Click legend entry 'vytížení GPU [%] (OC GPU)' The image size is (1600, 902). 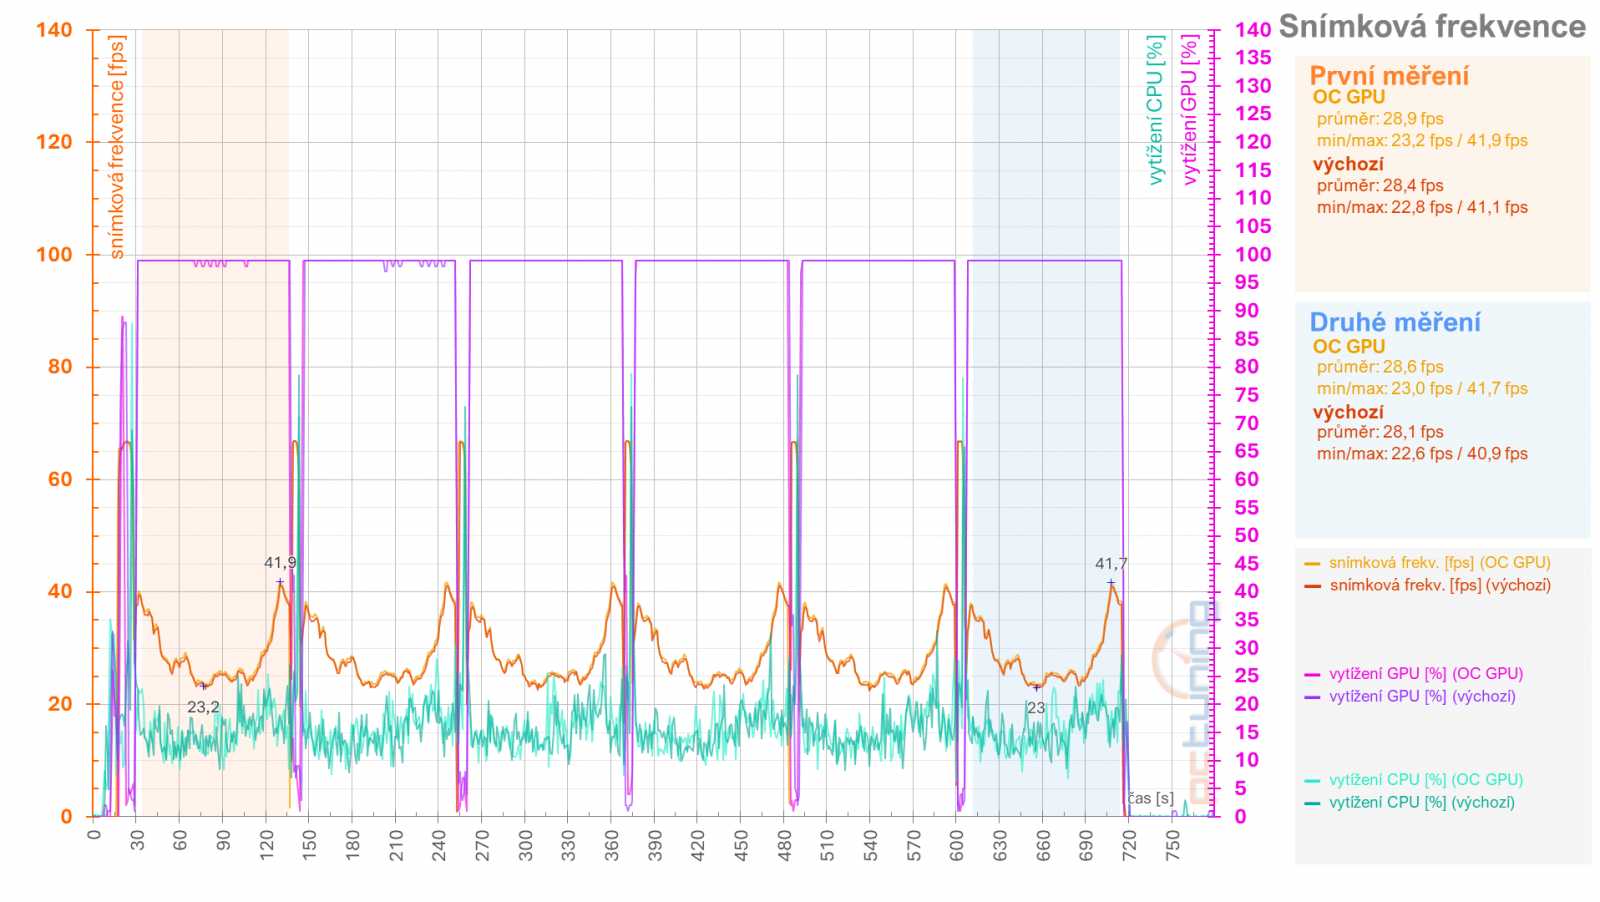pyautogui.click(x=1426, y=674)
